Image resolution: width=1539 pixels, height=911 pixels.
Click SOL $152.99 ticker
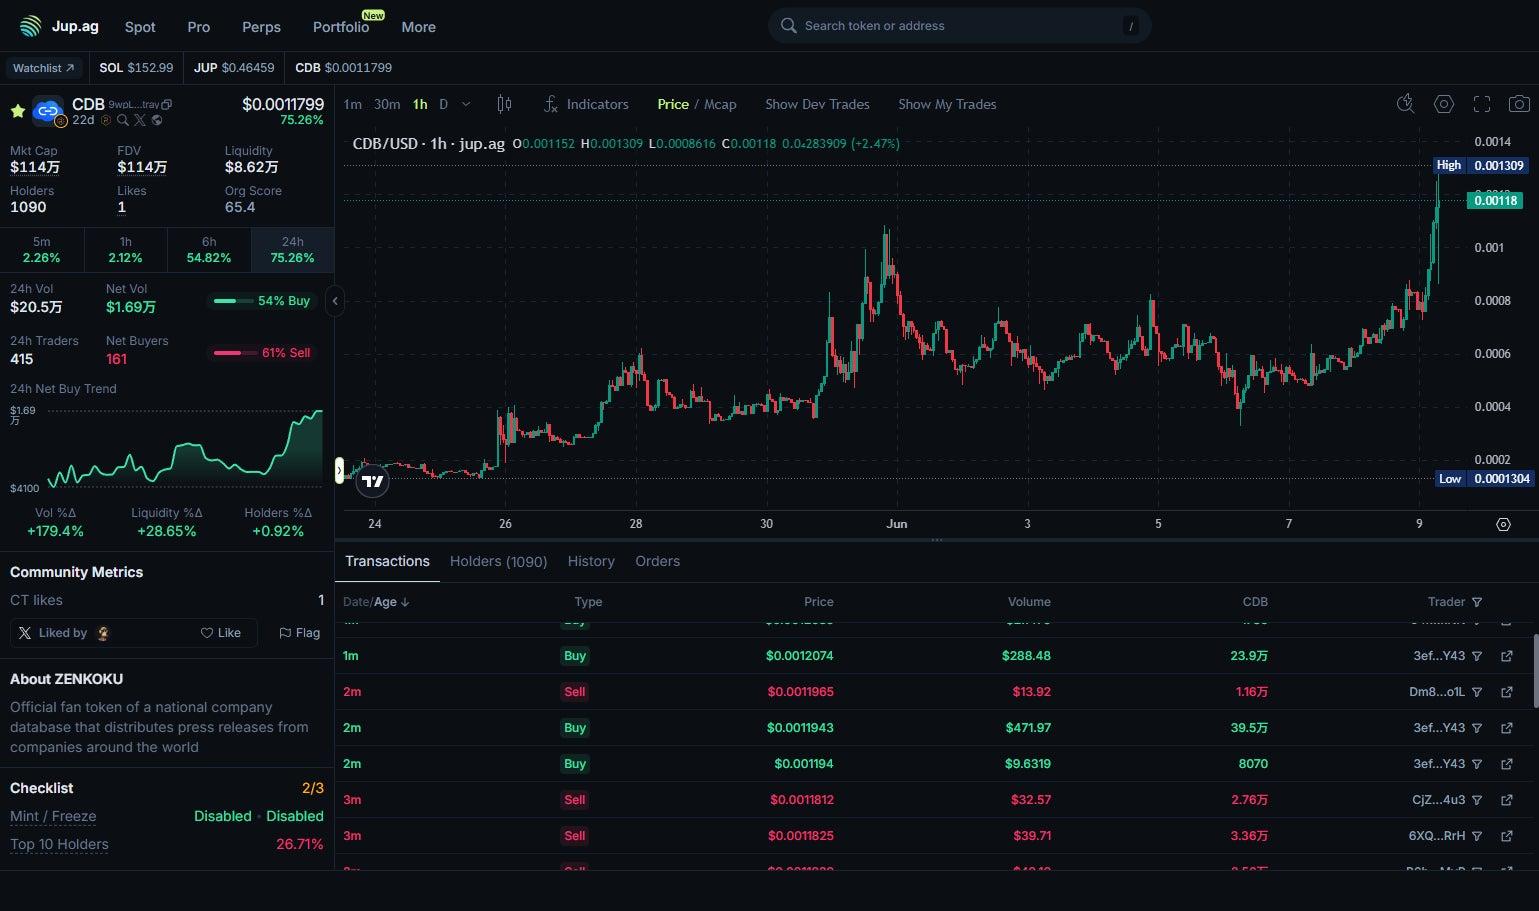tap(136, 68)
